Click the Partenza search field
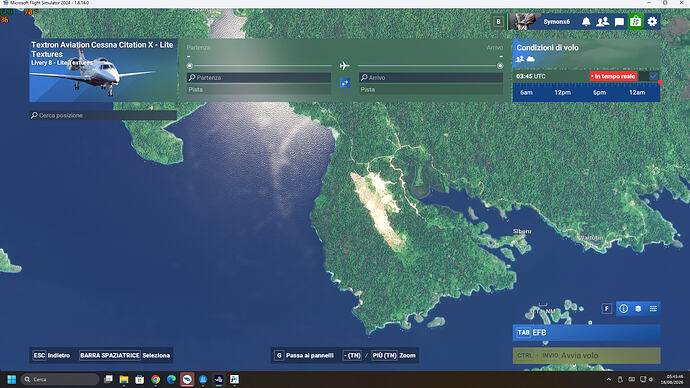Image resolution: width=690 pixels, height=388 pixels. pyautogui.click(x=259, y=77)
